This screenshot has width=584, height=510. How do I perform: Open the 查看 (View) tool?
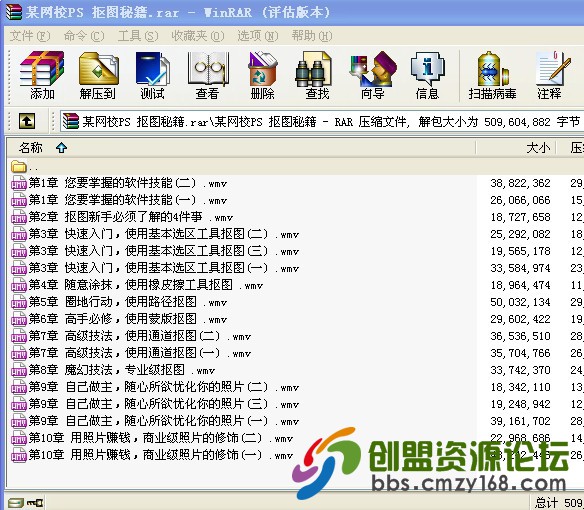pyautogui.click(x=207, y=76)
